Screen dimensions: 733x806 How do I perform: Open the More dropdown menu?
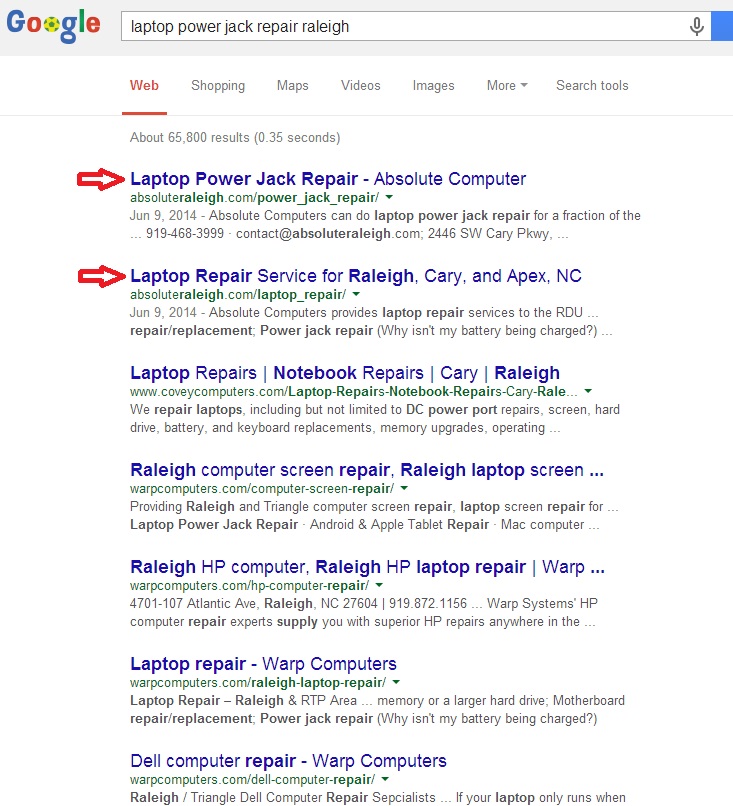(x=507, y=86)
